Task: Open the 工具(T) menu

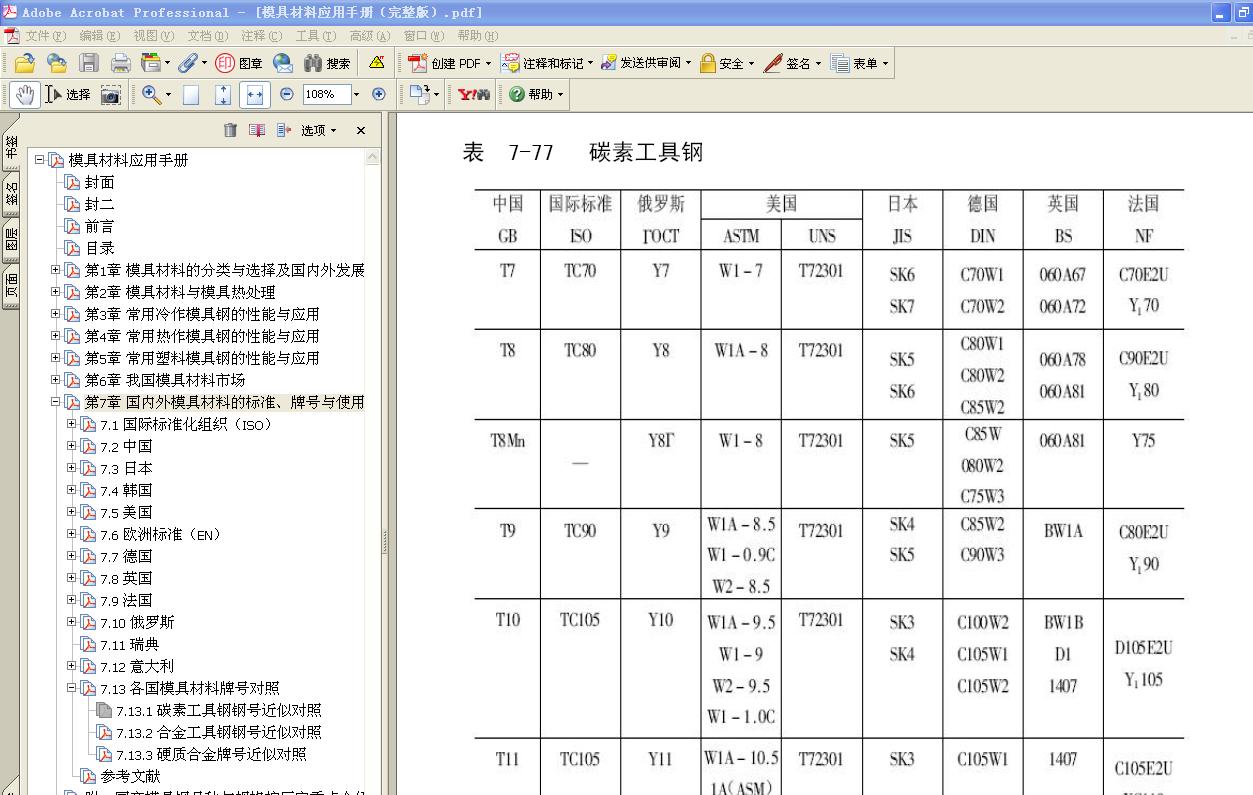Action: pos(315,36)
